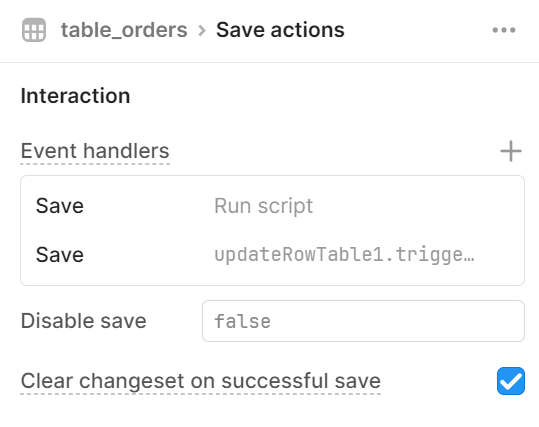The image size is (539, 427).
Task: Click blank header area left of three-dot menu
Action: tap(418, 30)
